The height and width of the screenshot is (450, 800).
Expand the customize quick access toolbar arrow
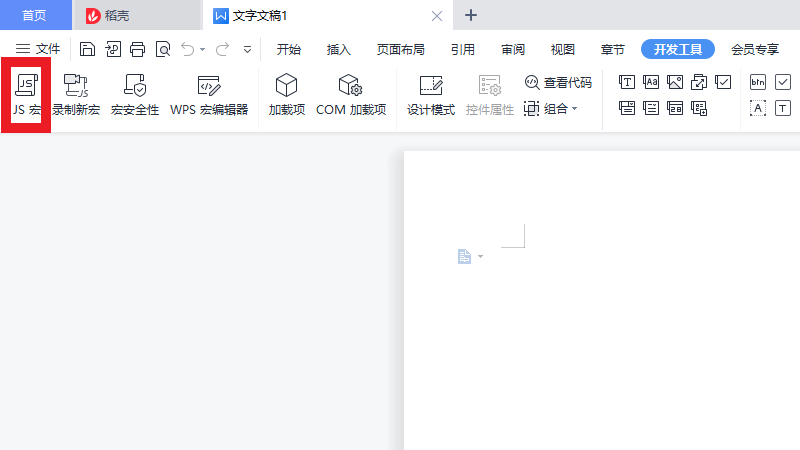247,49
